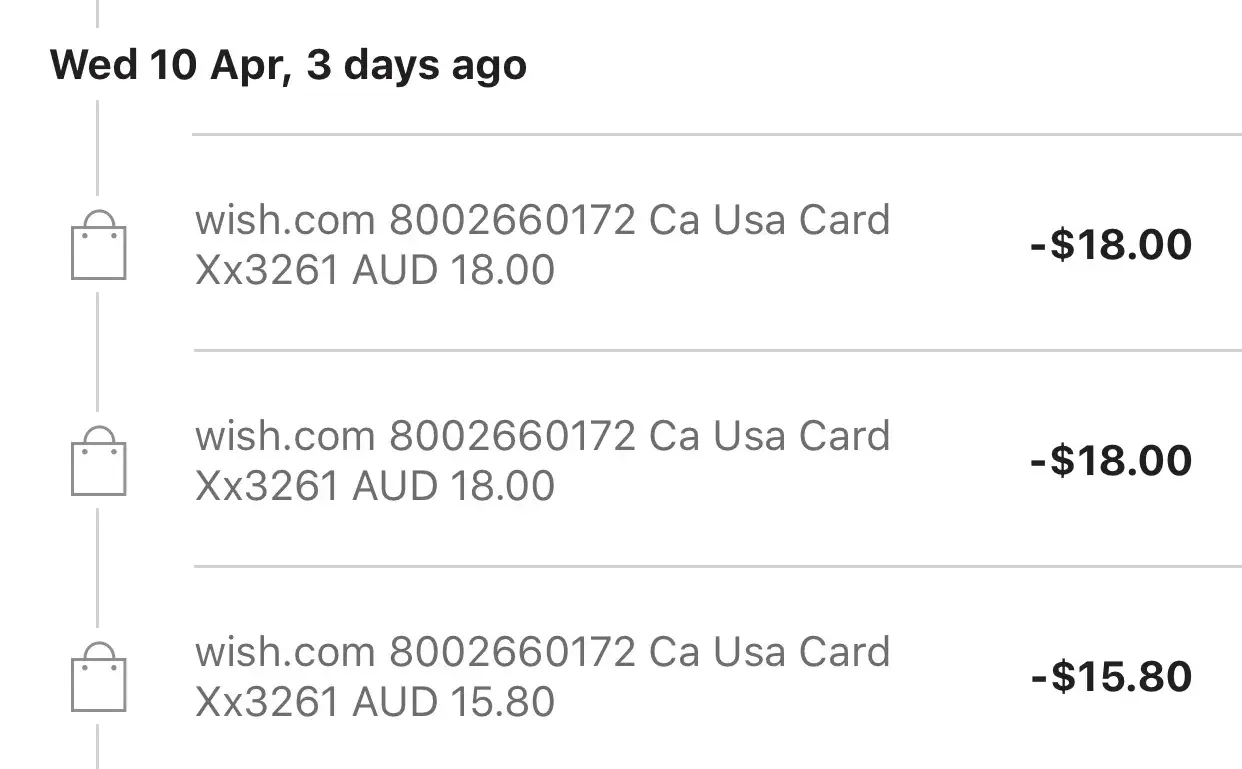Click "Xx3261 AUD 18.00" in the top transaction
Image resolution: width=1242 pixels, height=769 pixels.
375,270
